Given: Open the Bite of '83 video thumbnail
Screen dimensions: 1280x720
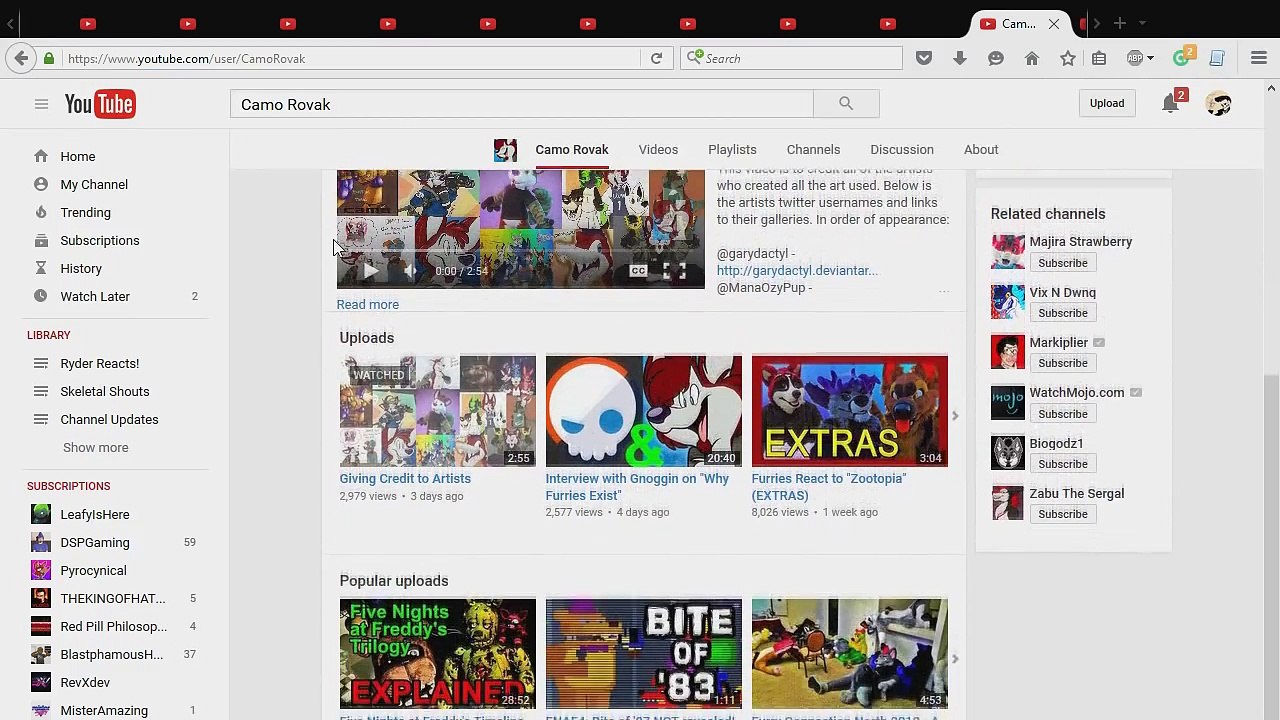Looking at the screenshot, I should click(x=644, y=654).
